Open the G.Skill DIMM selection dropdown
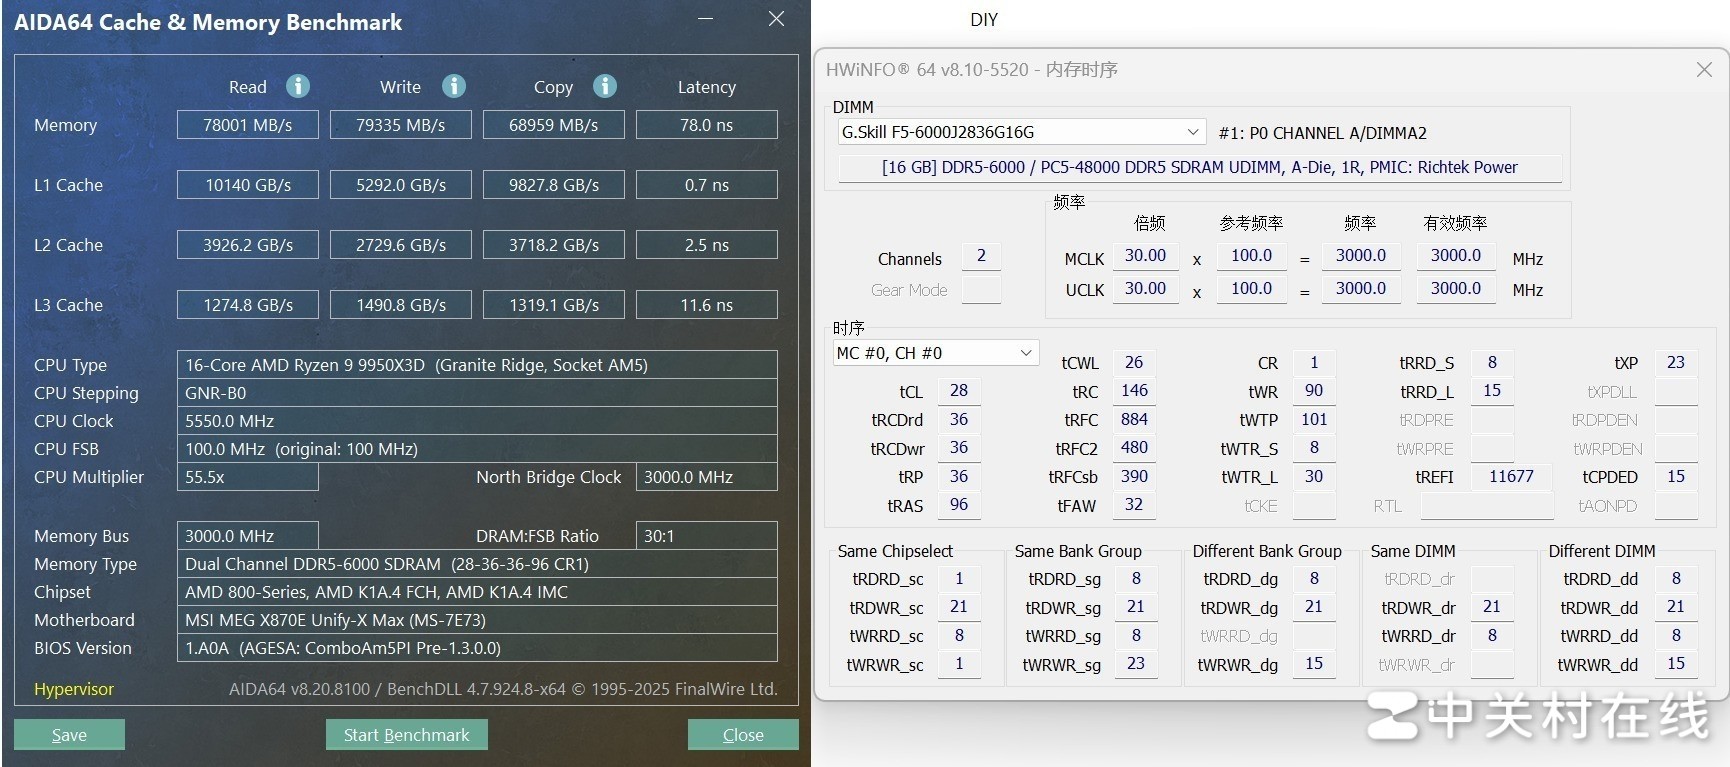This screenshot has width=1730, height=767. click(x=1021, y=132)
